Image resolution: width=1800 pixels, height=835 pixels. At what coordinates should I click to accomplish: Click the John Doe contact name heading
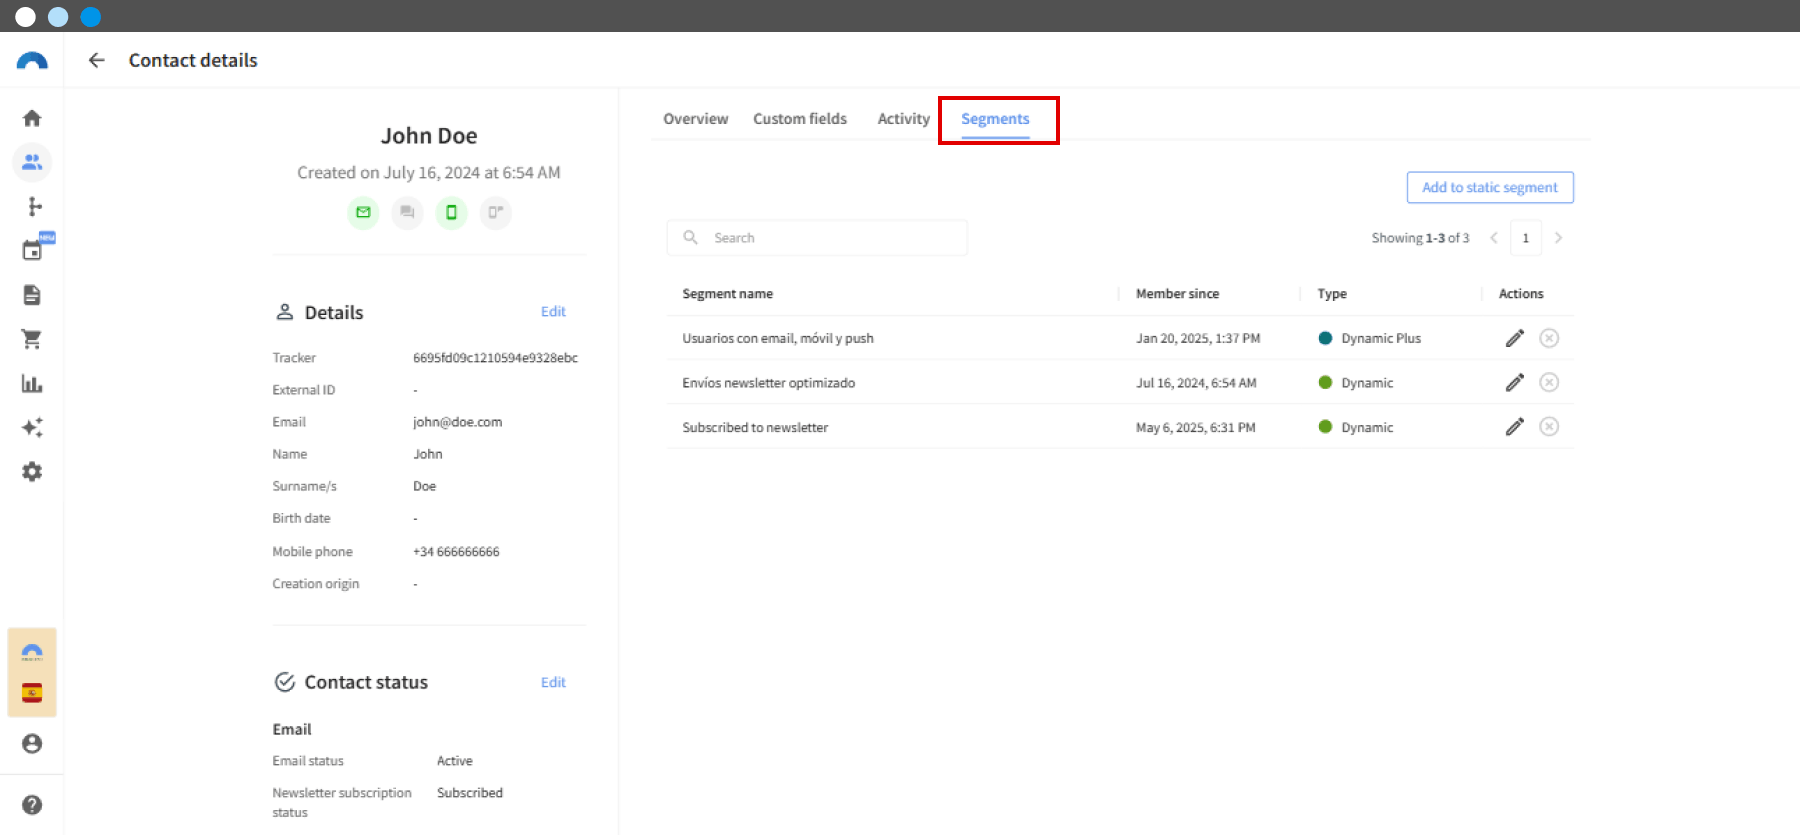[x=429, y=136]
